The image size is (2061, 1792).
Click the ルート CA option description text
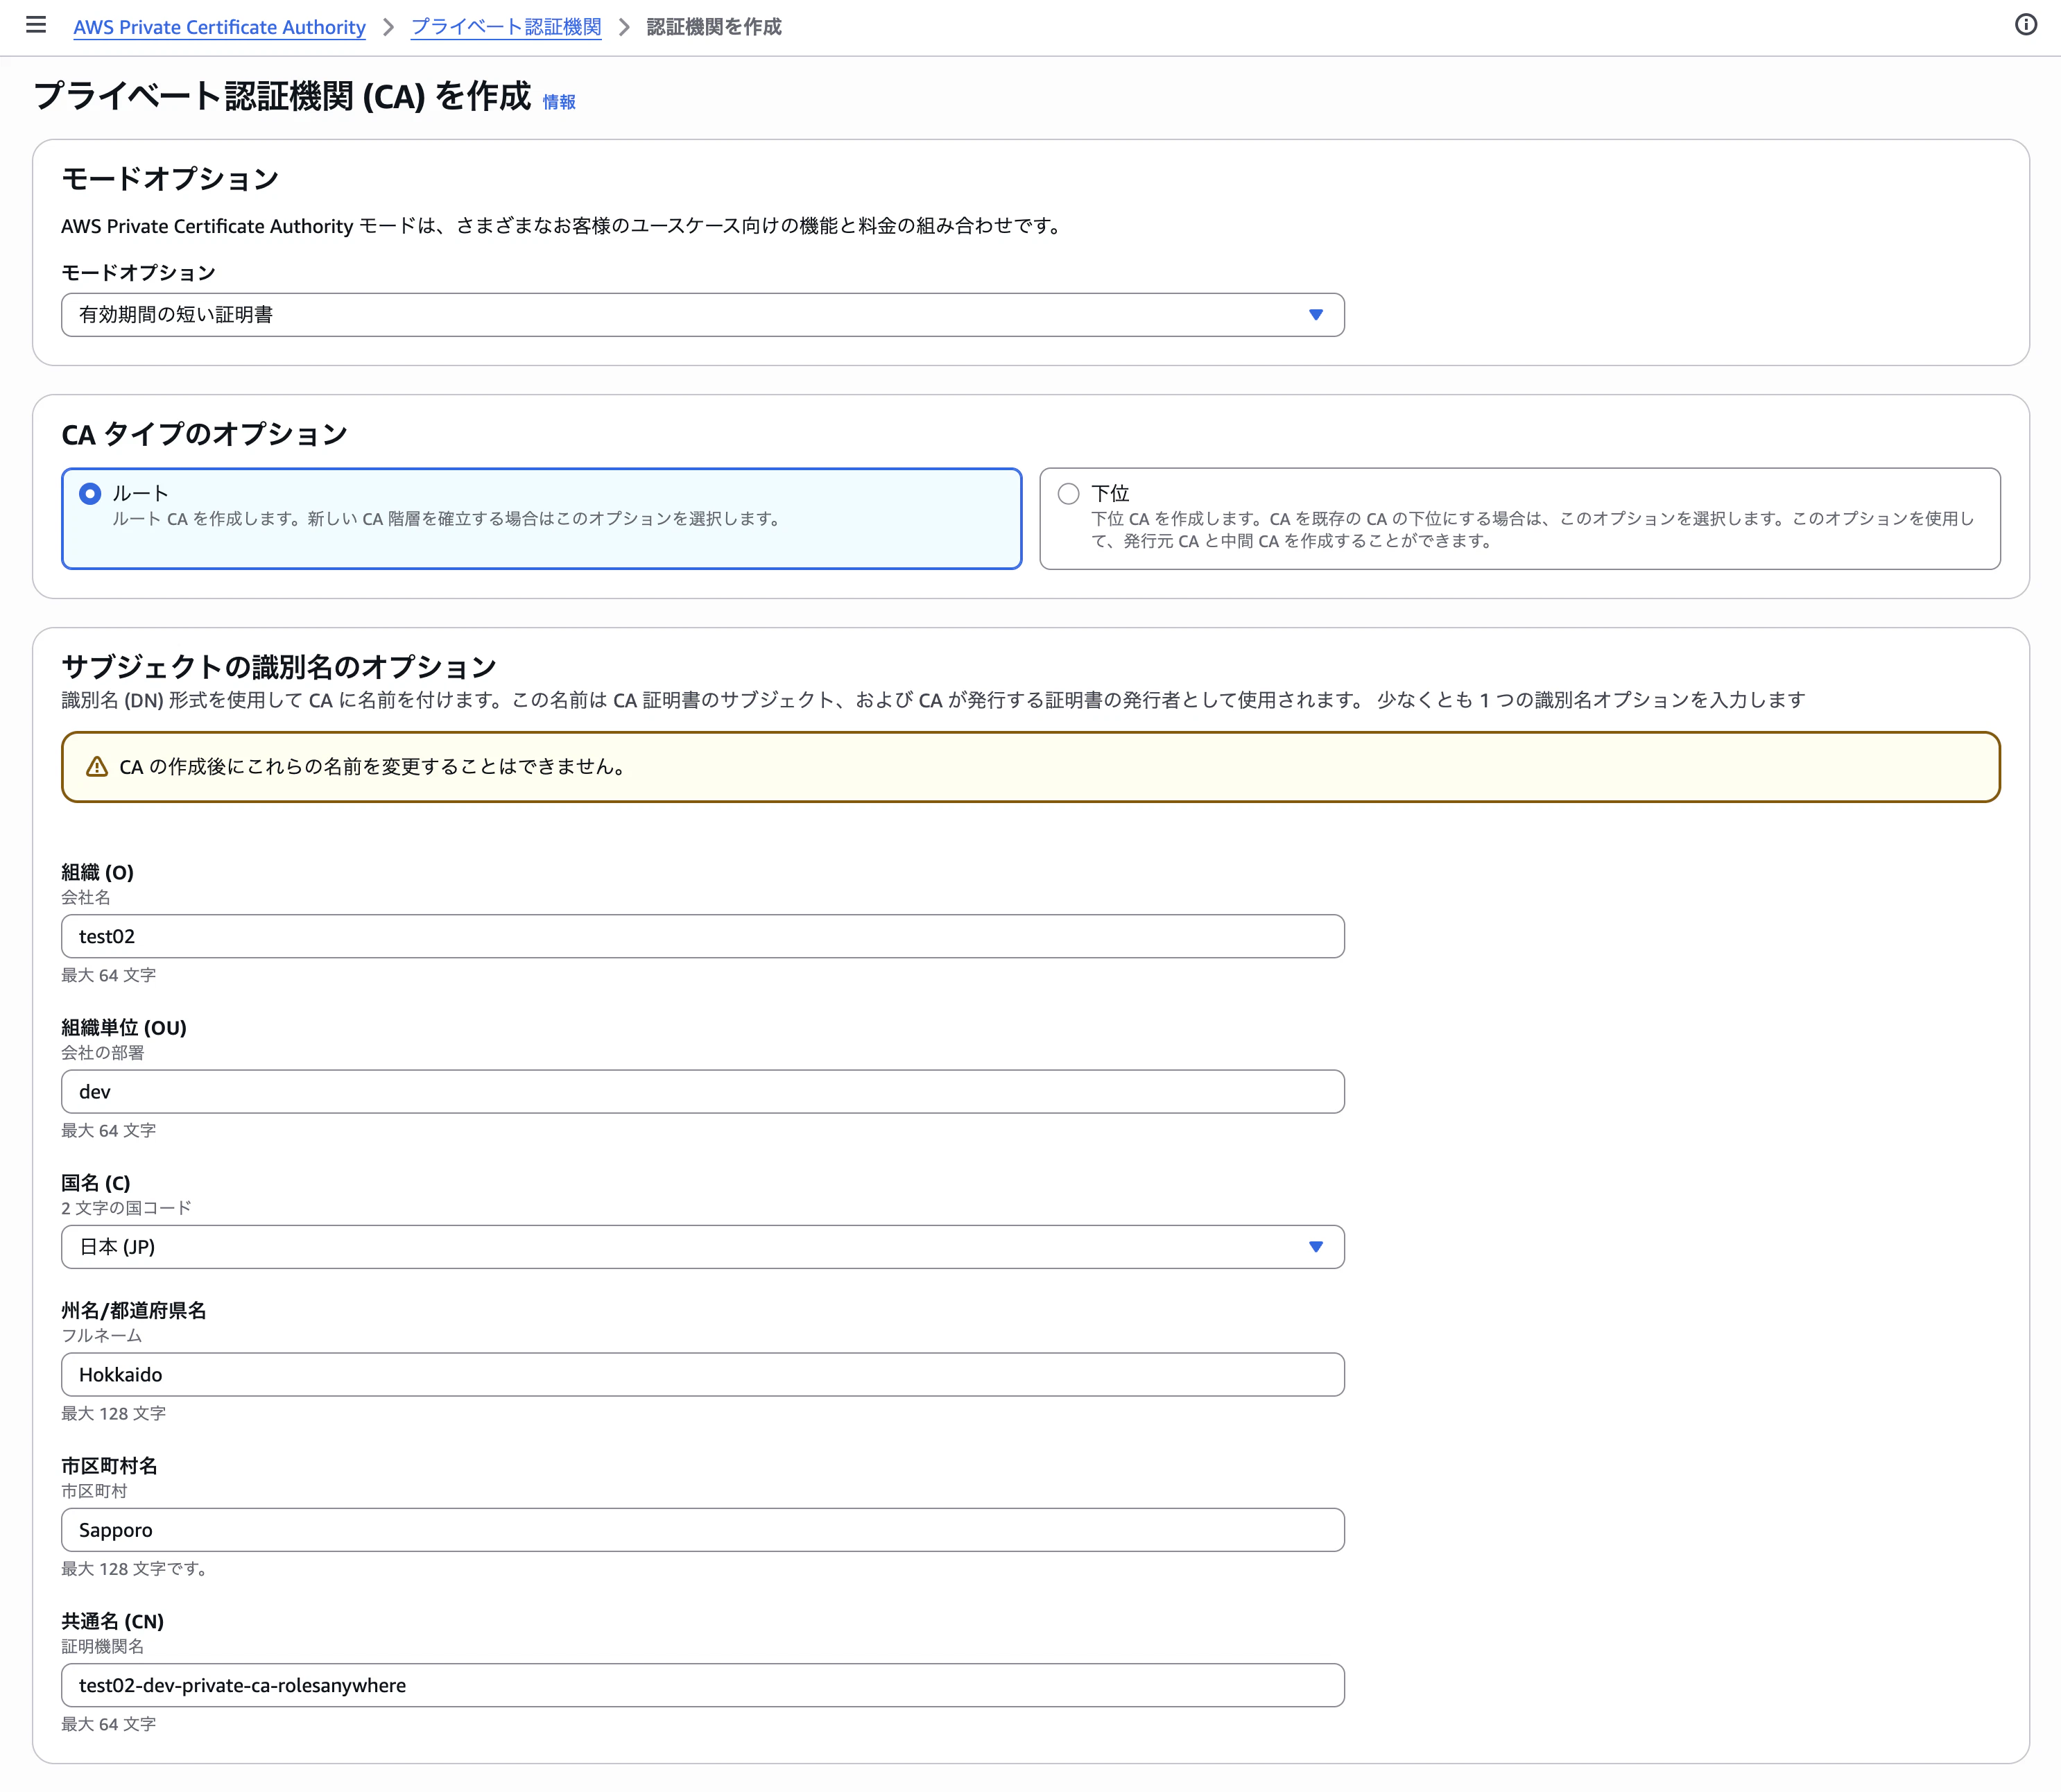448,519
